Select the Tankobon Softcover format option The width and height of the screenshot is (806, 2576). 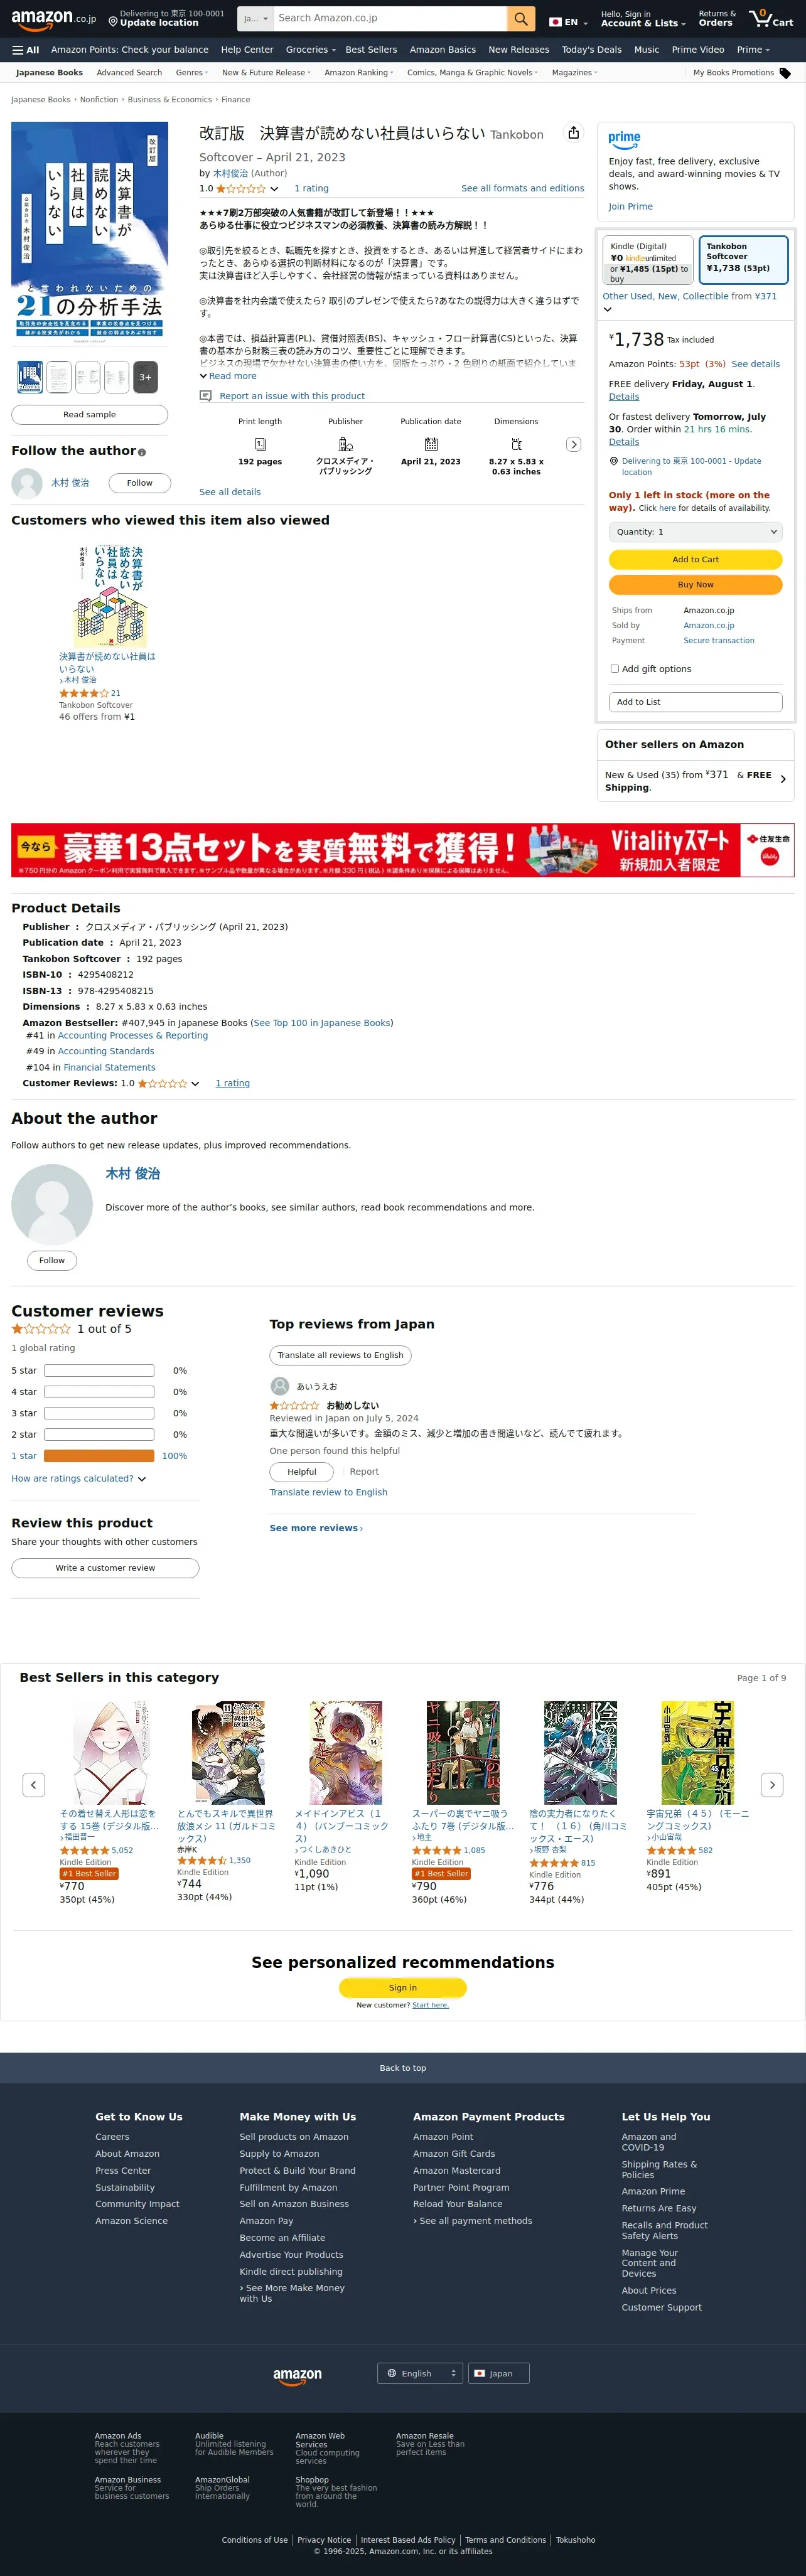pos(743,260)
